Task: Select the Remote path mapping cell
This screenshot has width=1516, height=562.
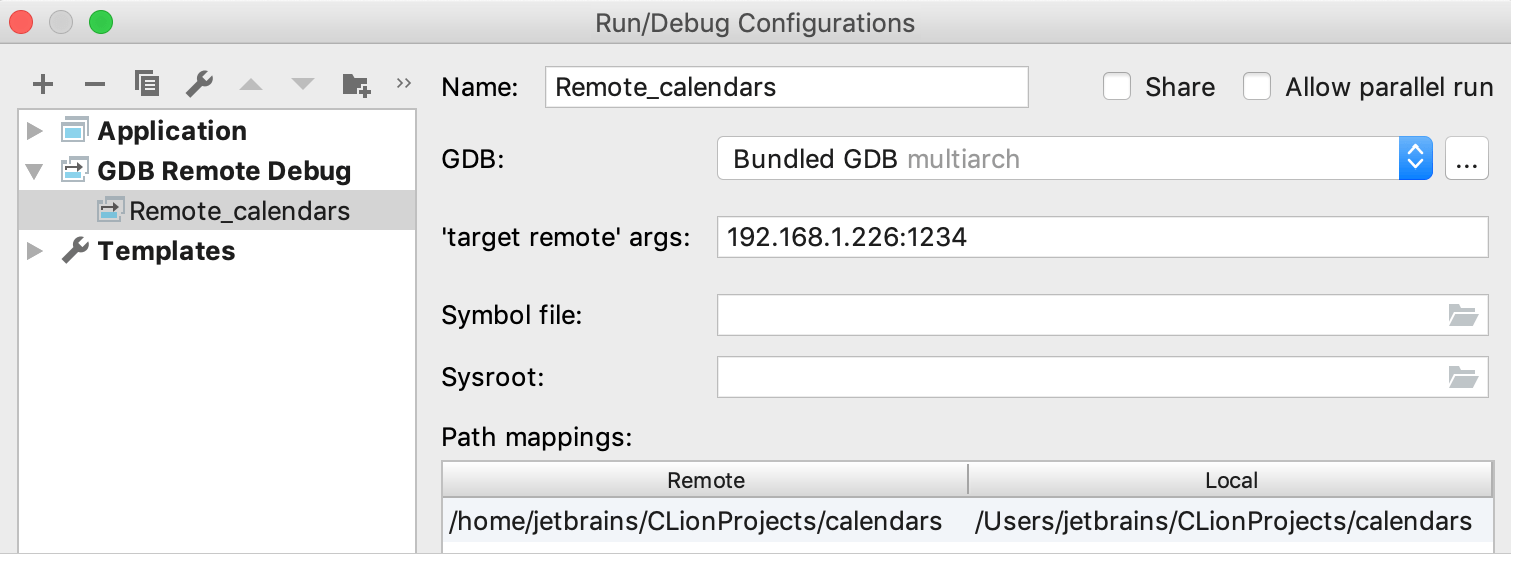Action: point(705,521)
